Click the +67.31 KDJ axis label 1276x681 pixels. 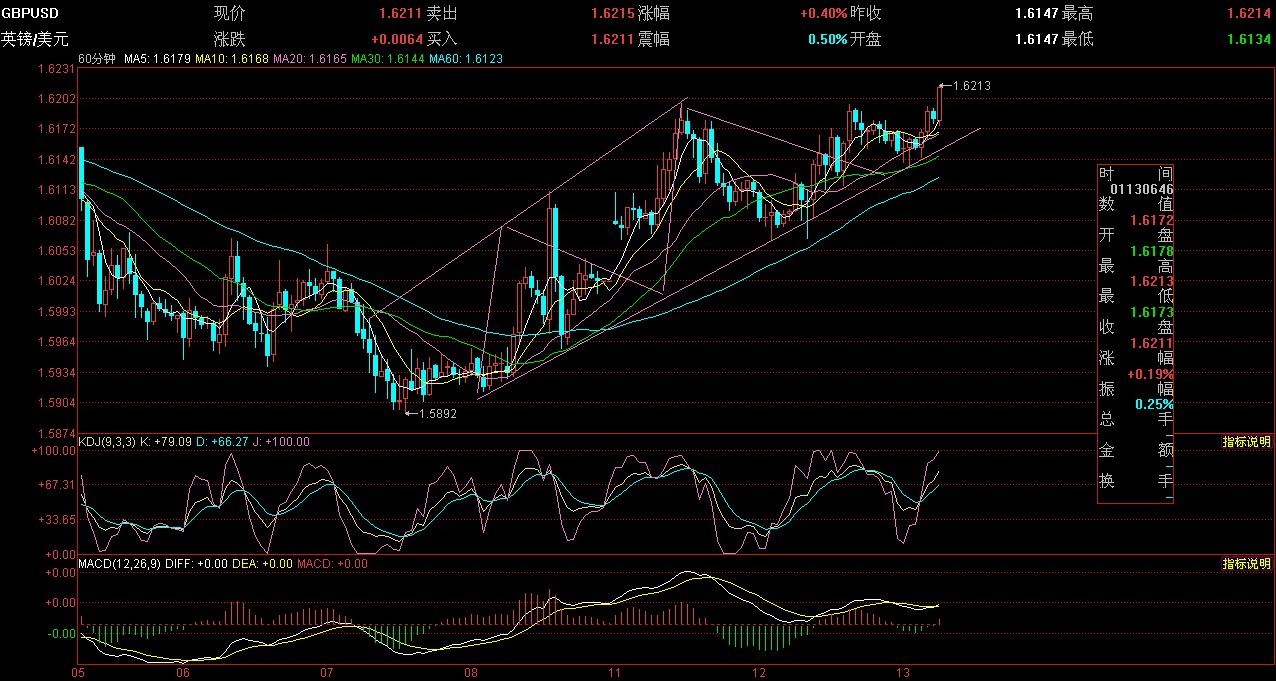pos(56,485)
